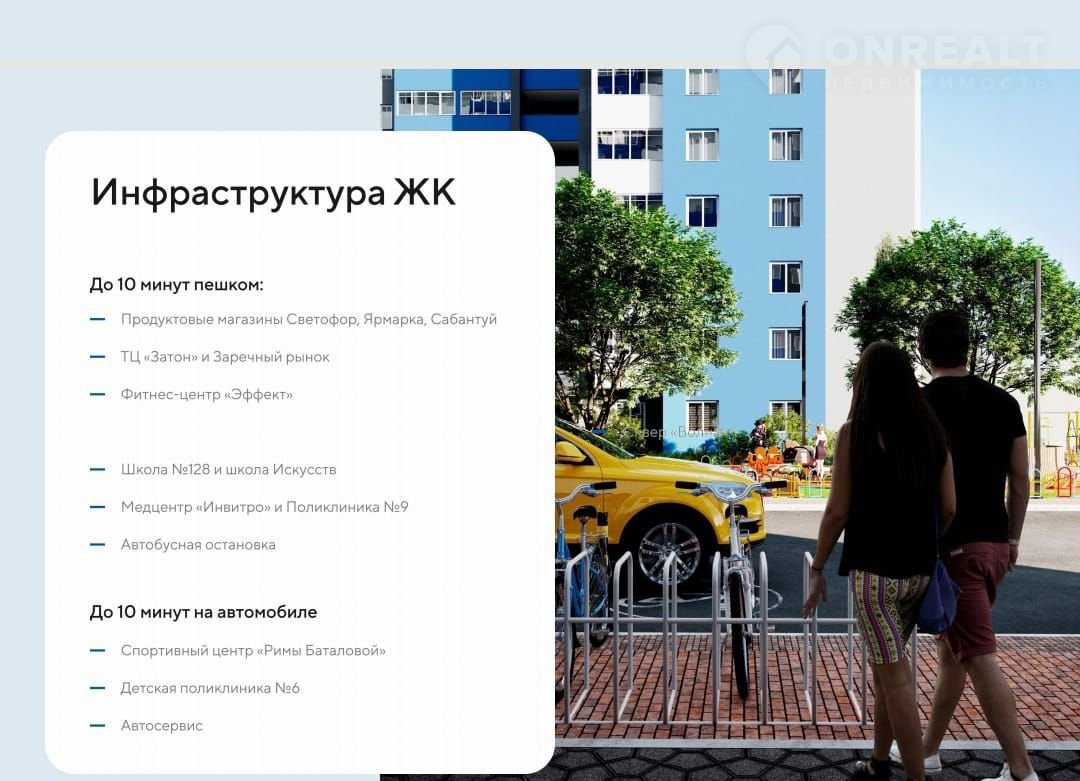The width and height of the screenshot is (1080, 781).
Task: Click the Школа №128 и школа Искусств entry
Action: tap(228, 469)
